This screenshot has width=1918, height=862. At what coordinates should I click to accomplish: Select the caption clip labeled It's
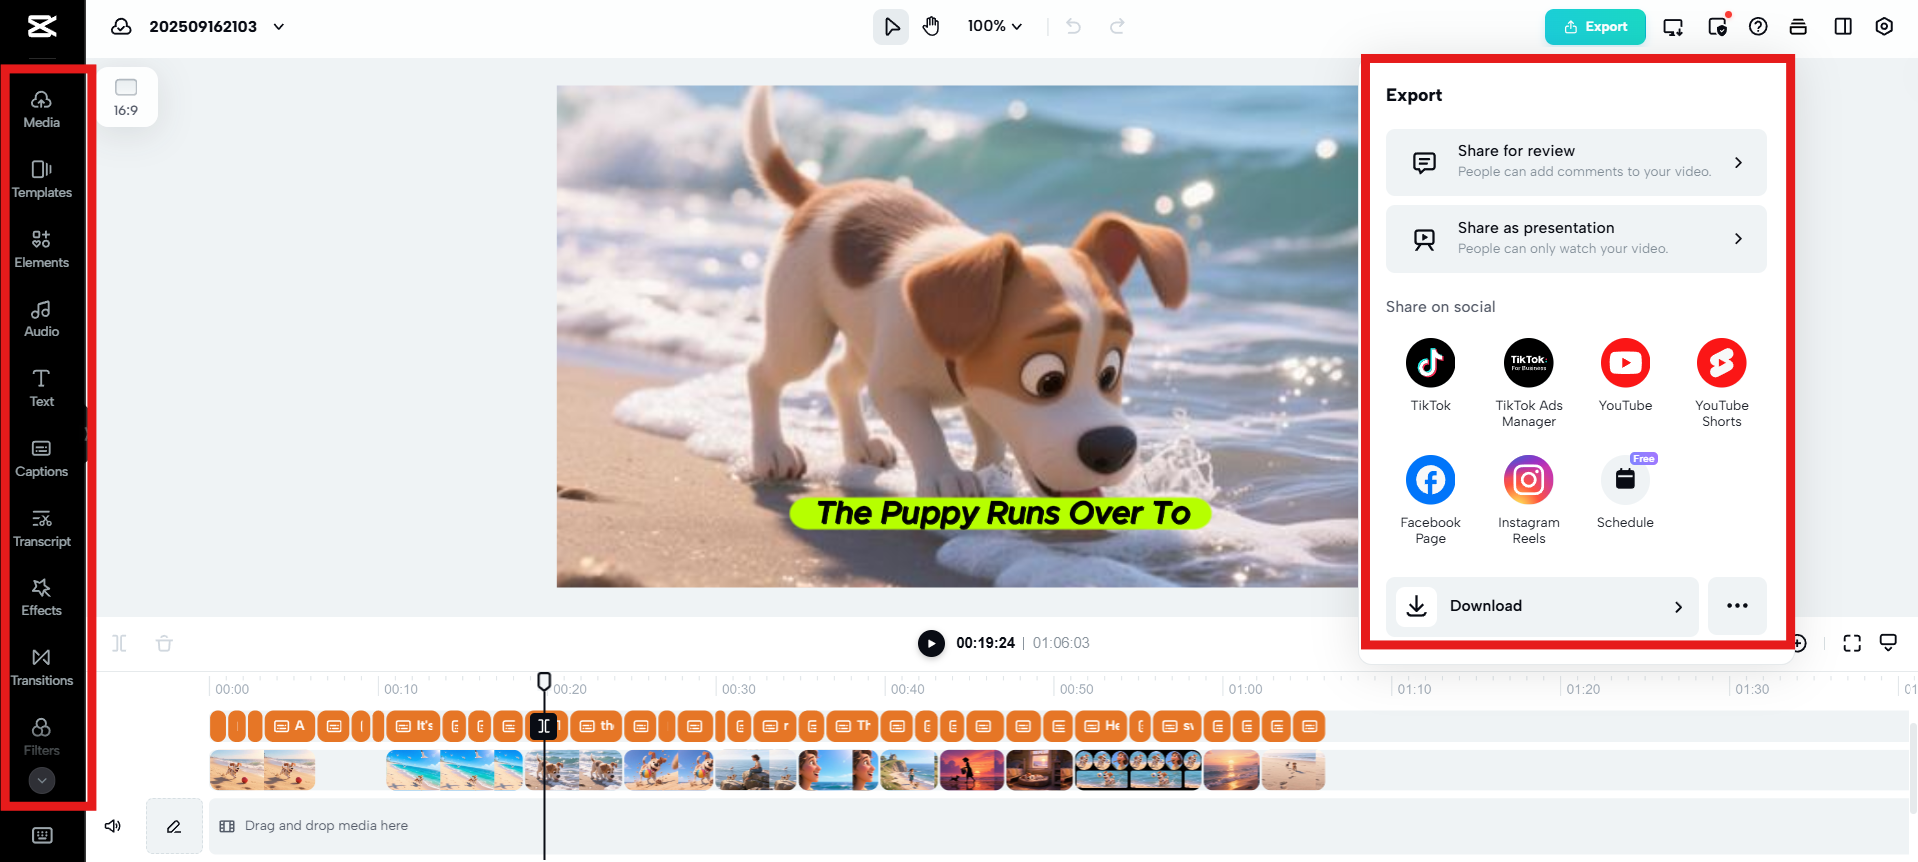pos(415,726)
